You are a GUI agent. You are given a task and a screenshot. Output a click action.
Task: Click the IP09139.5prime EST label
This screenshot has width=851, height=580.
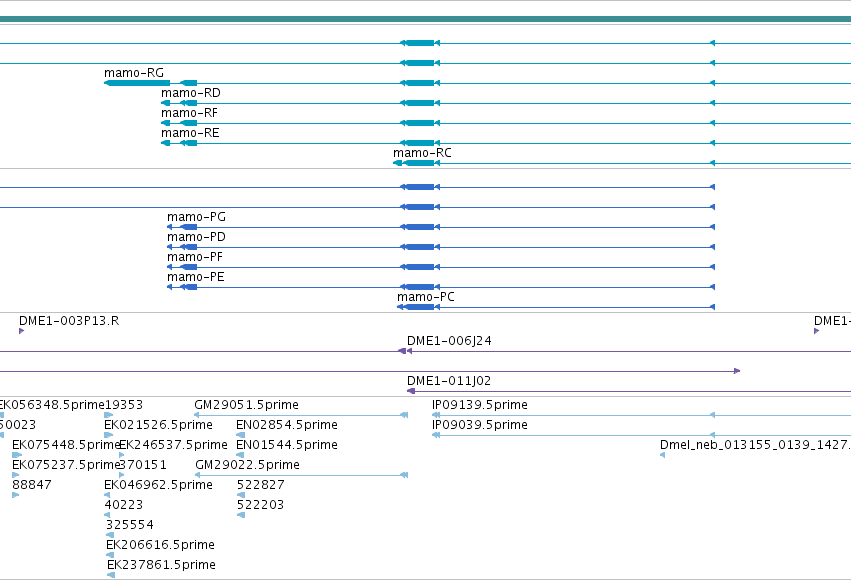pyautogui.click(x=480, y=405)
